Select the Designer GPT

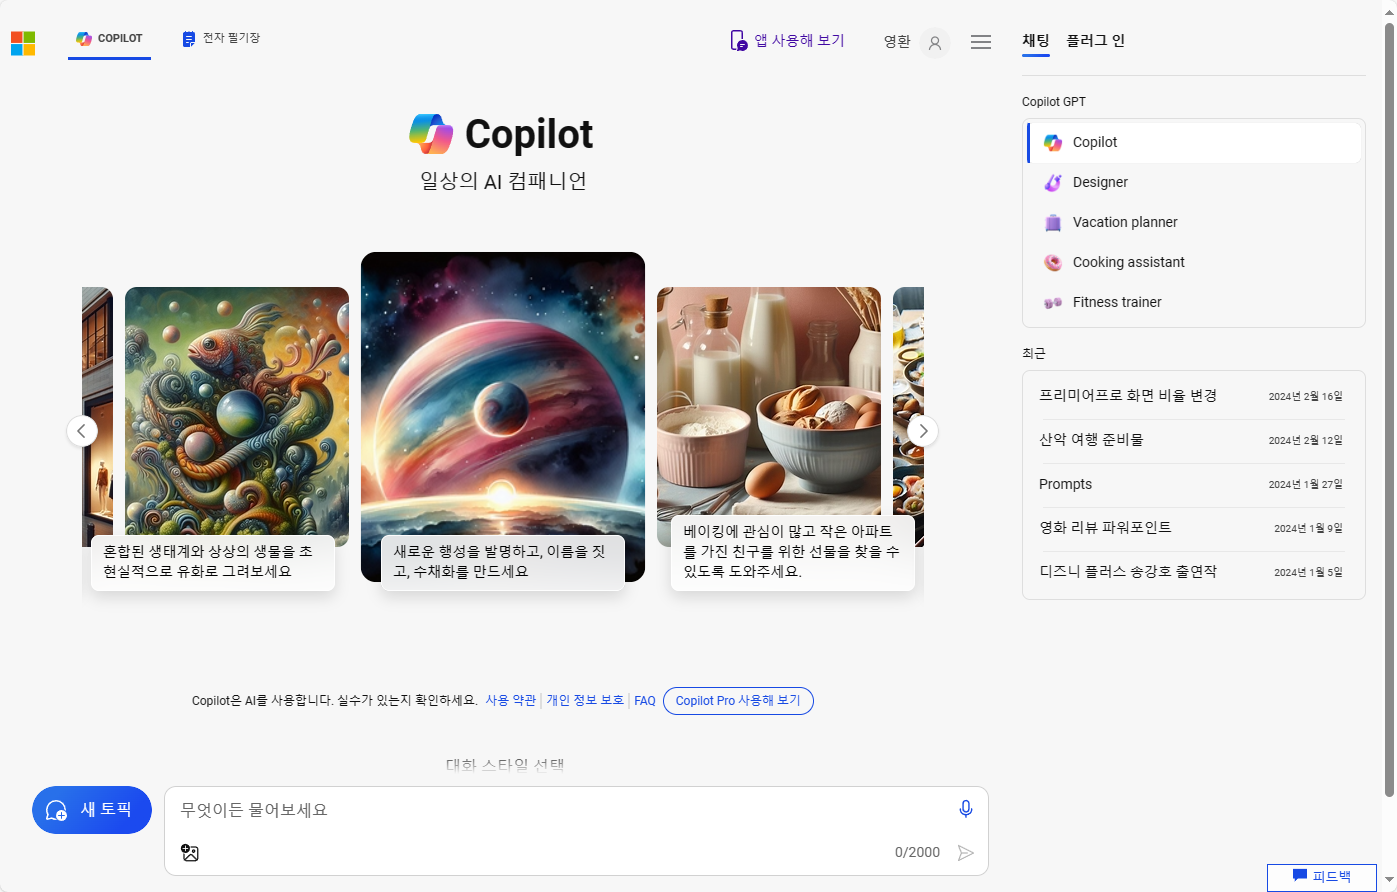pyautogui.click(x=1194, y=182)
